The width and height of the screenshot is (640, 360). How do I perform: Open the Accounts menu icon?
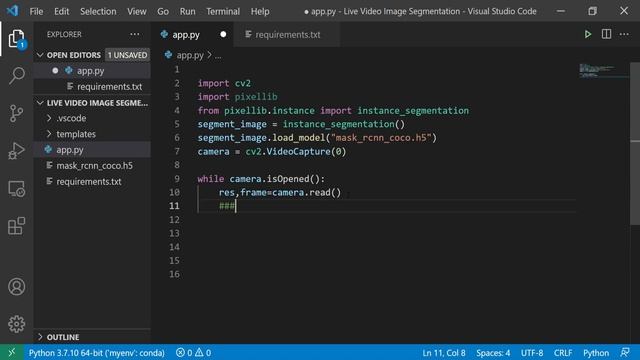pos(16,287)
